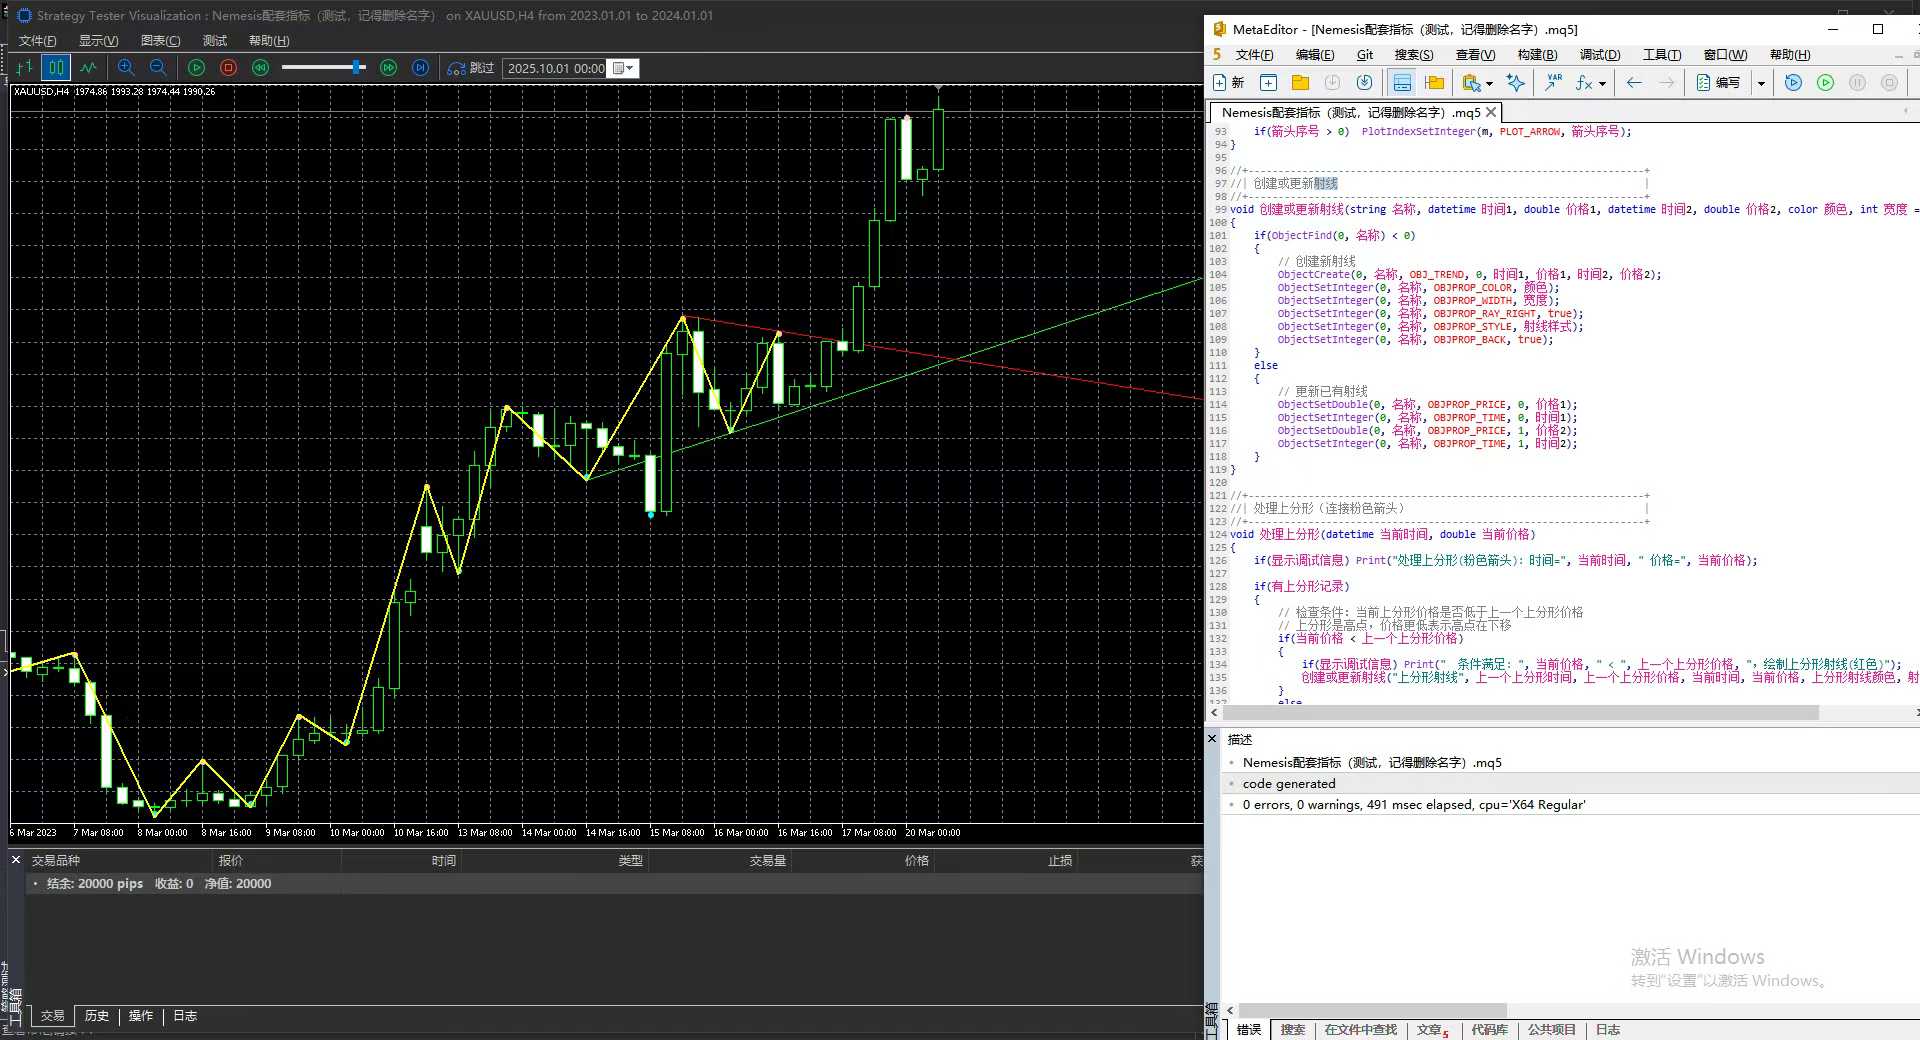
Task: Switch chart to bar chart display
Action: (24, 68)
